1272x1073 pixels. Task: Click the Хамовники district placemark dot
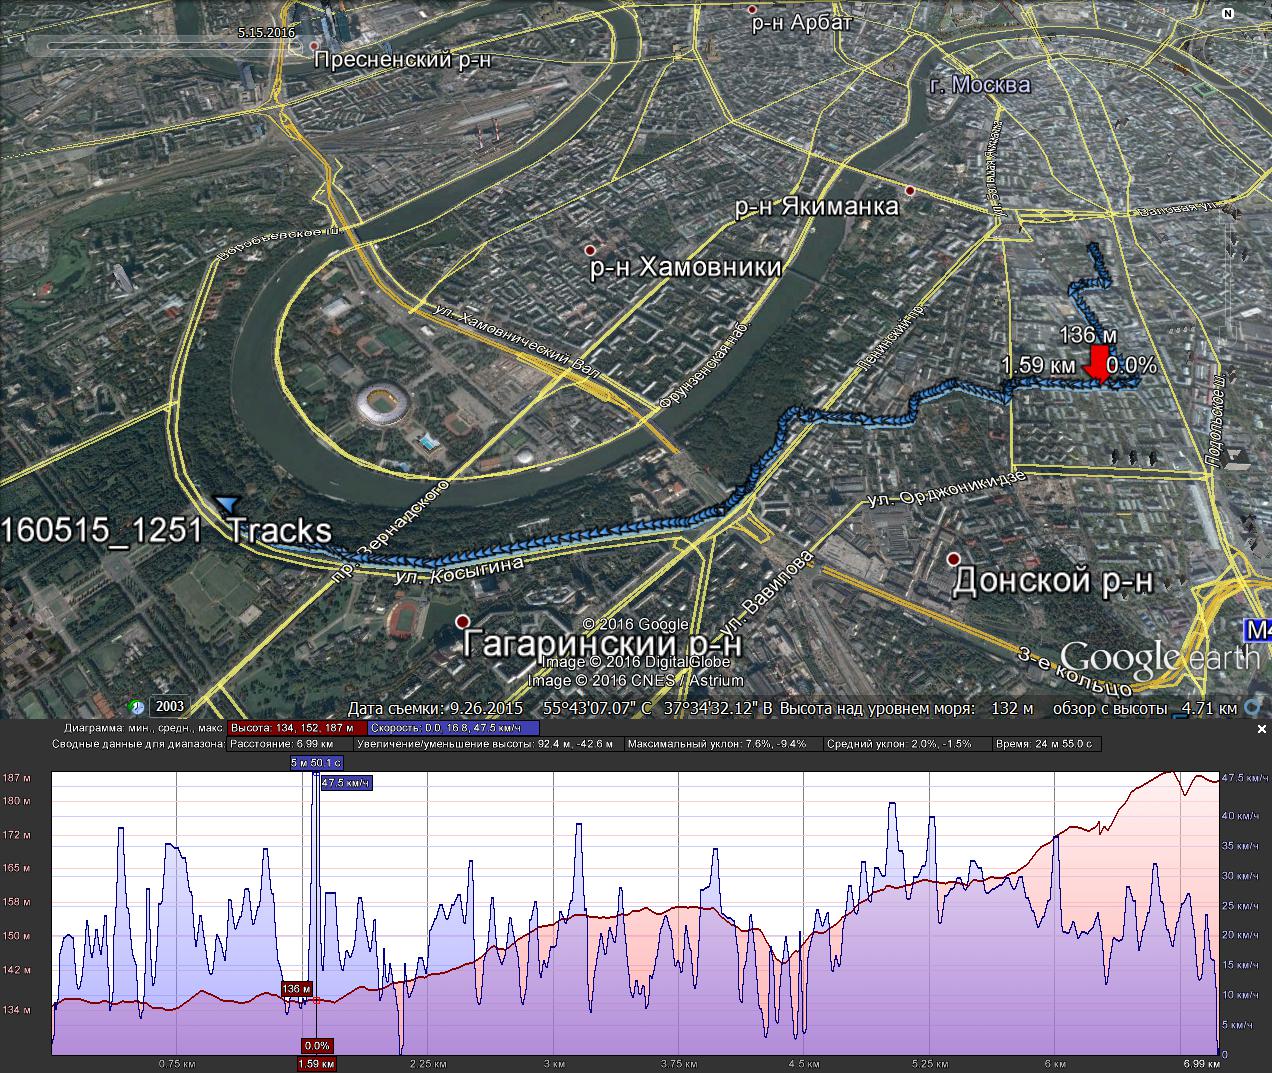click(x=590, y=250)
